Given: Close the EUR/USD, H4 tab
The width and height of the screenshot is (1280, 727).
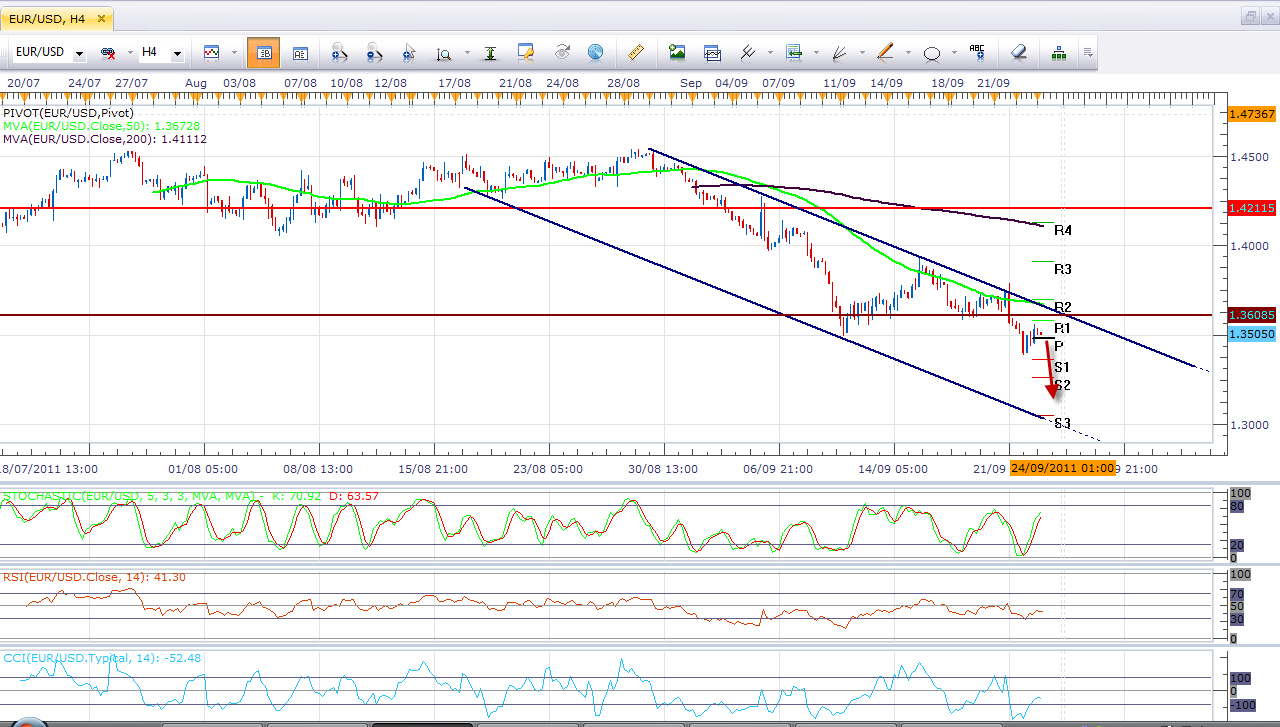Looking at the screenshot, I should tap(102, 18).
